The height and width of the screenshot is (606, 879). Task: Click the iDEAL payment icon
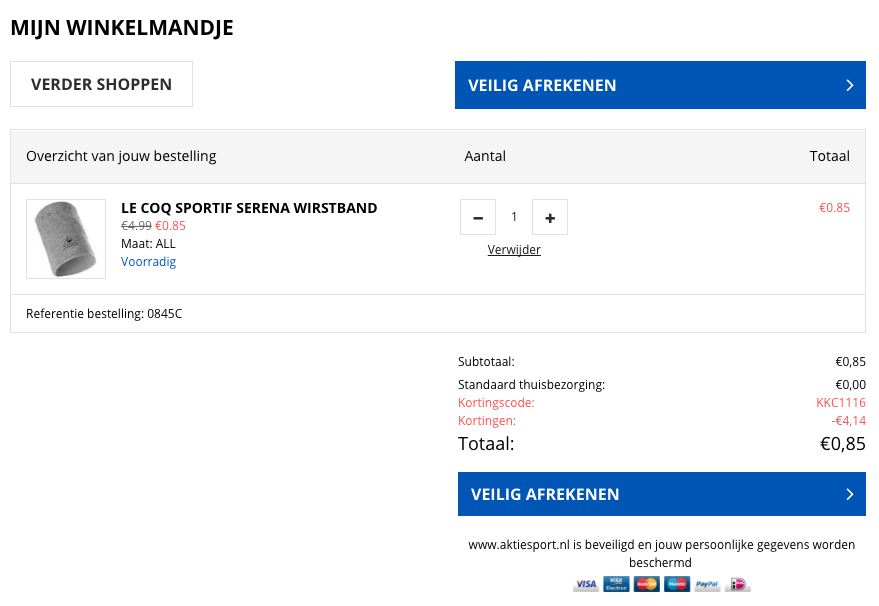click(x=738, y=584)
